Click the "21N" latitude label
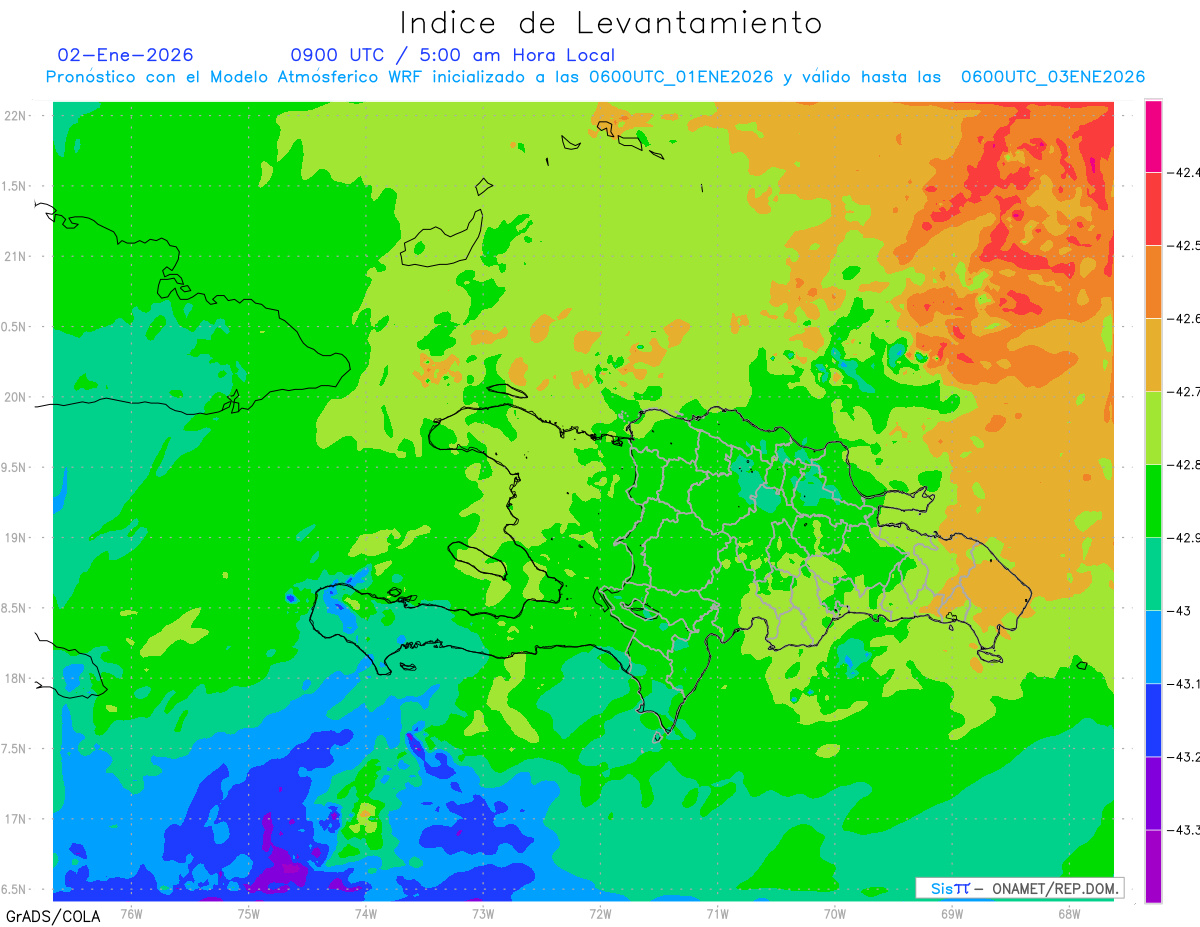Image resolution: width=1200 pixels, height=927 pixels. [16, 257]
